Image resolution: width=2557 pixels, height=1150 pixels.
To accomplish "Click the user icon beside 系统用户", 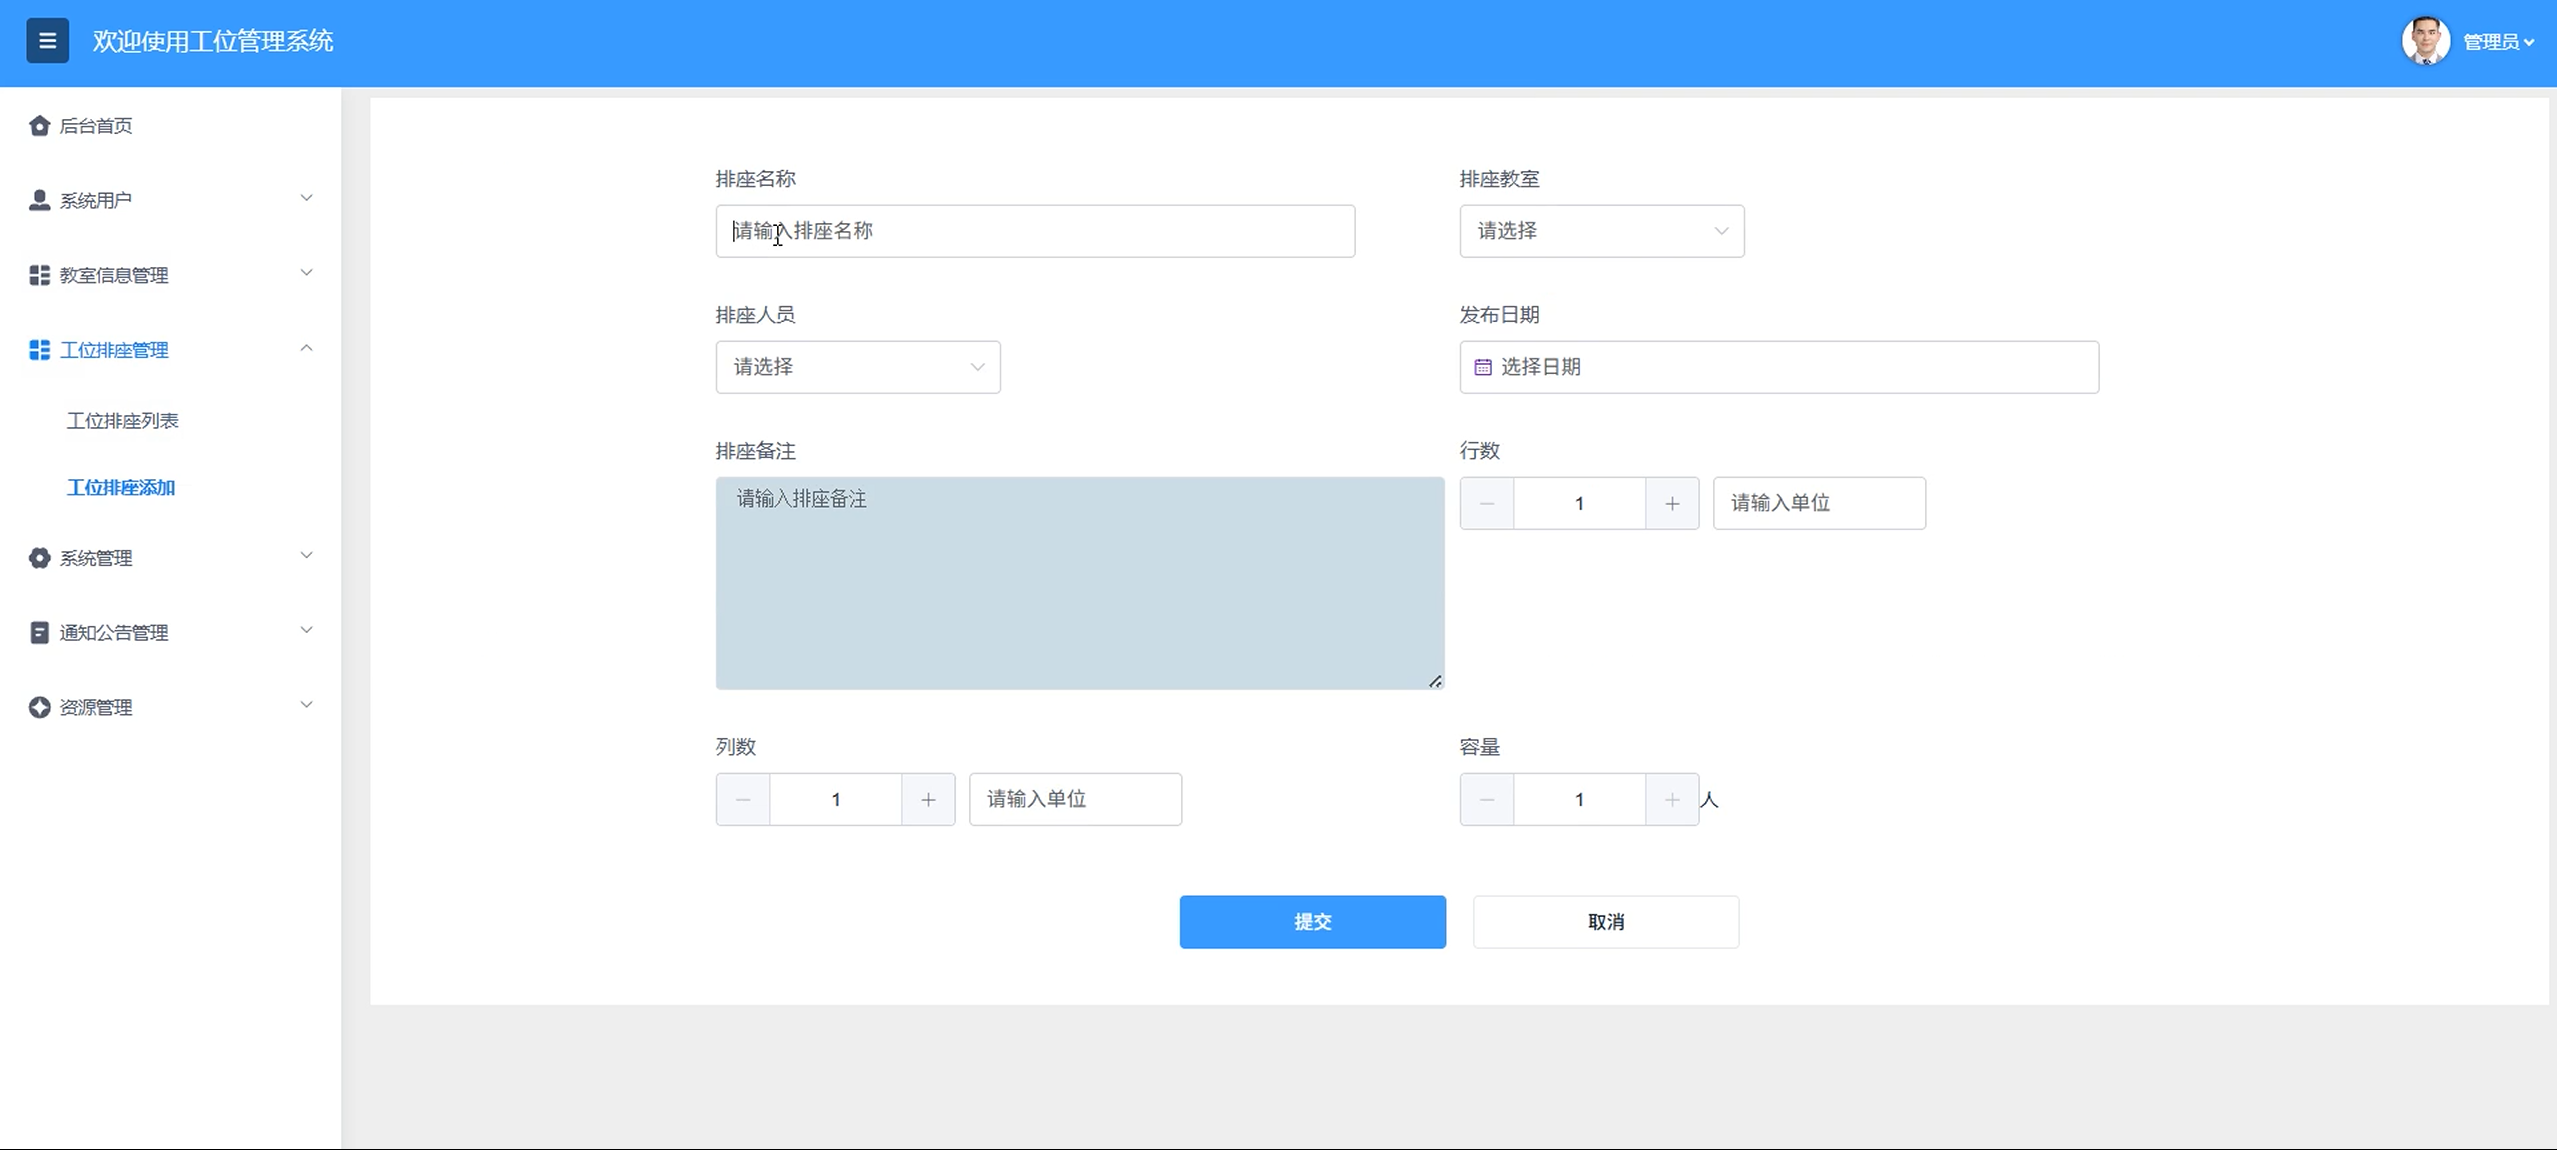I will 39,200.
